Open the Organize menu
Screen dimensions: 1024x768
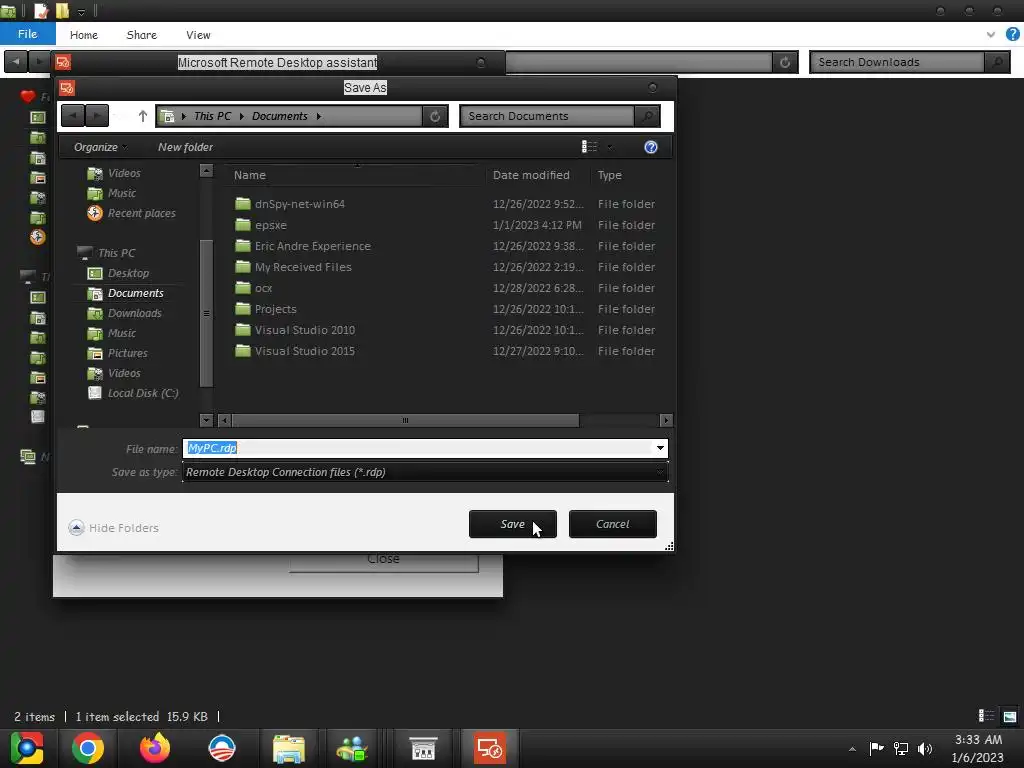click(x=101, y=147)
